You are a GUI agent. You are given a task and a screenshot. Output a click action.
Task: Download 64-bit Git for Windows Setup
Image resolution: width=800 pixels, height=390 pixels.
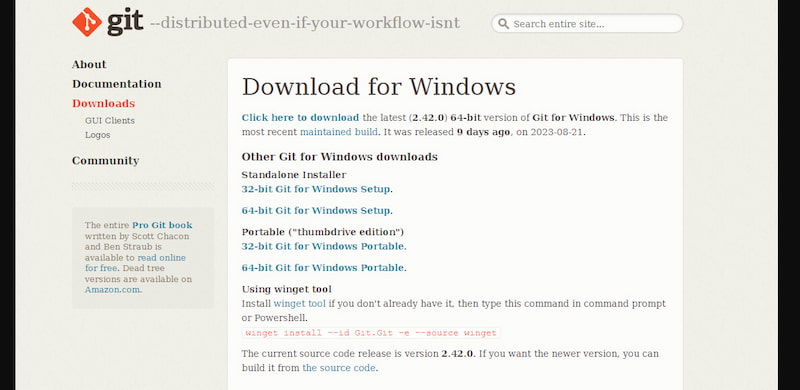[x=316, y=210]
